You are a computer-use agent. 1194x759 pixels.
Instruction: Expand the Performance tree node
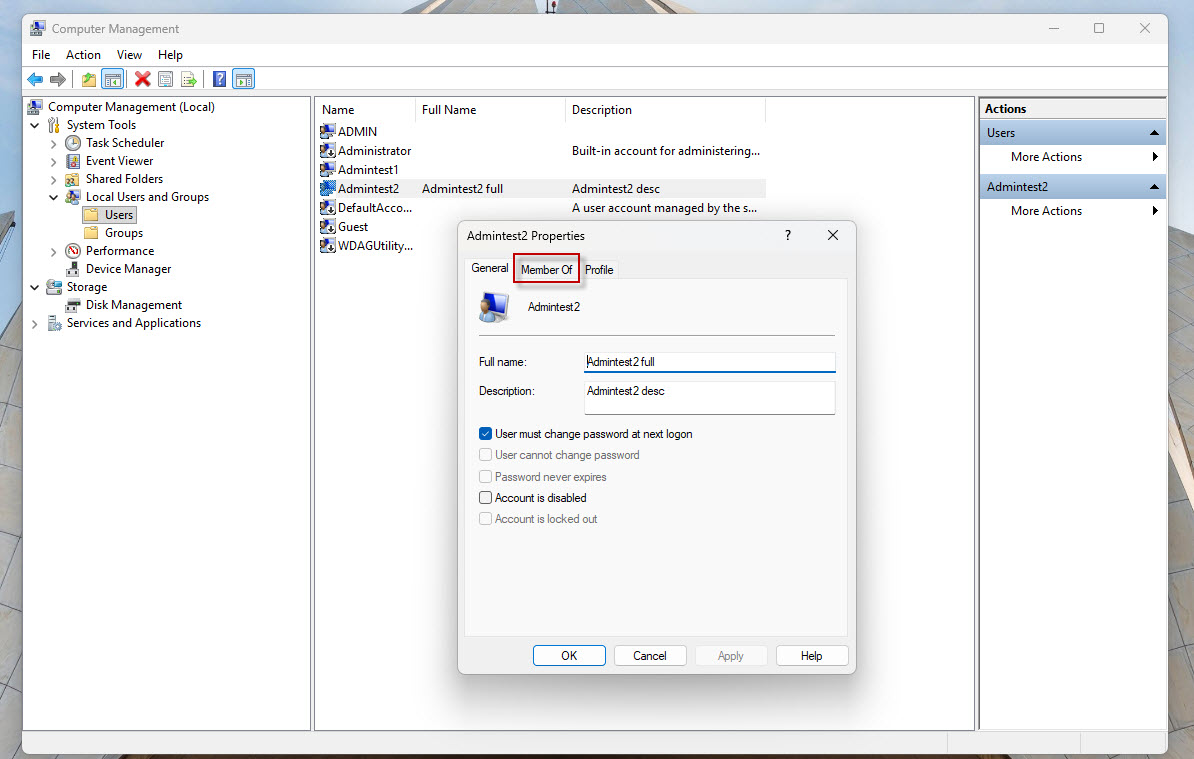pos(53,251)
